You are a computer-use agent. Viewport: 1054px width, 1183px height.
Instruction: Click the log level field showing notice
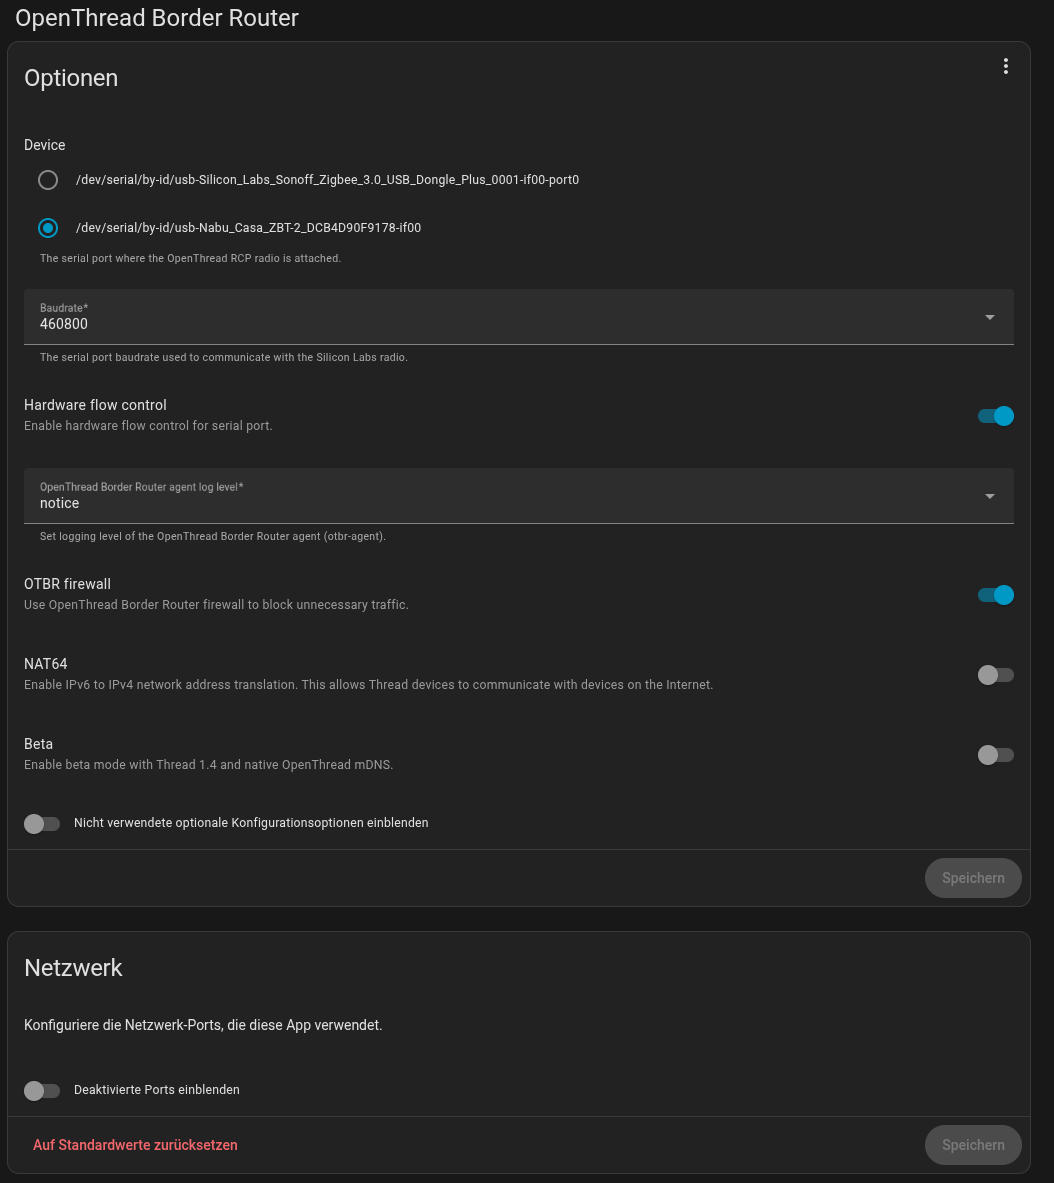pos(500,496)
